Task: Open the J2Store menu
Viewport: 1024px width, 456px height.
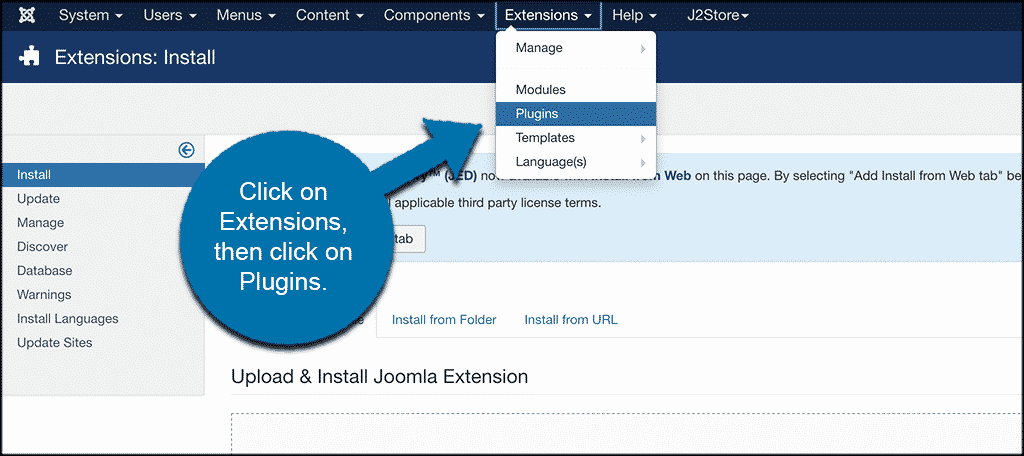Action: (x=718, y=15)
